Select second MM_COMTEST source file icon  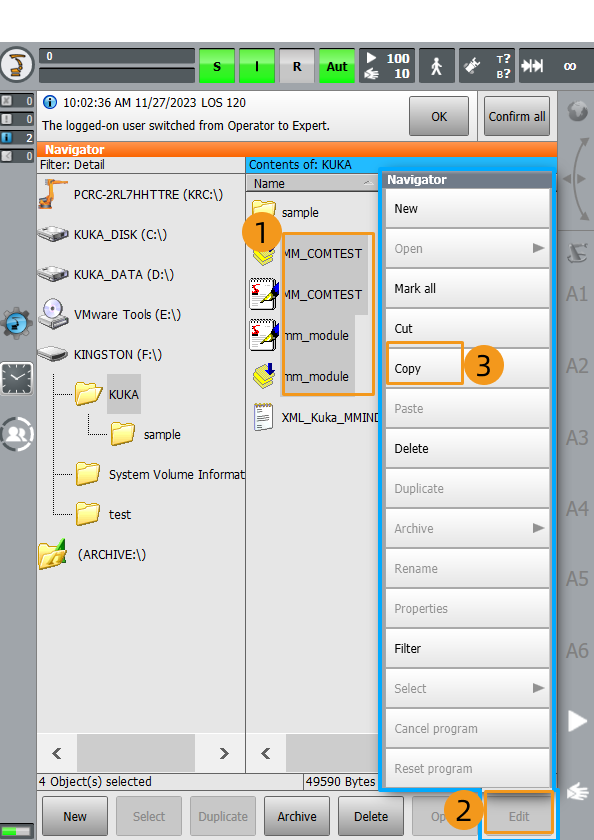pyautogui.click(x=263, y=294)
